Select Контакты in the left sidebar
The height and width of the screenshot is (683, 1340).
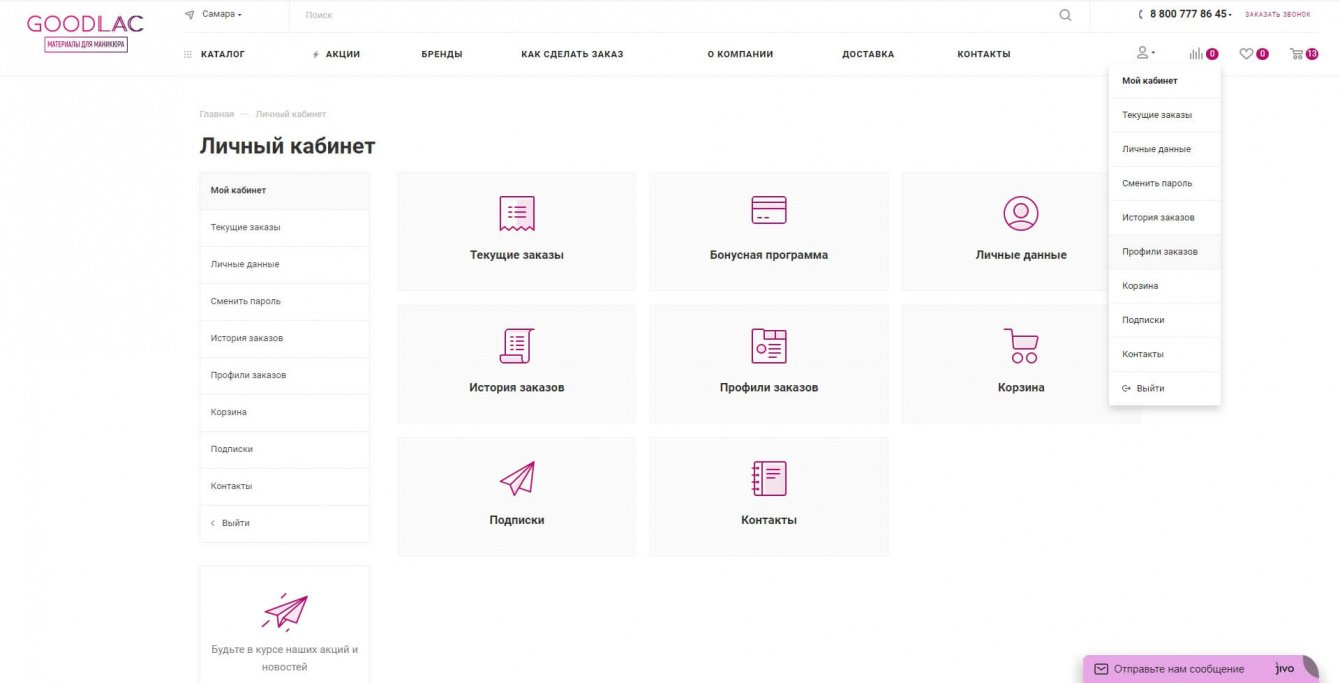coord(285,486)
